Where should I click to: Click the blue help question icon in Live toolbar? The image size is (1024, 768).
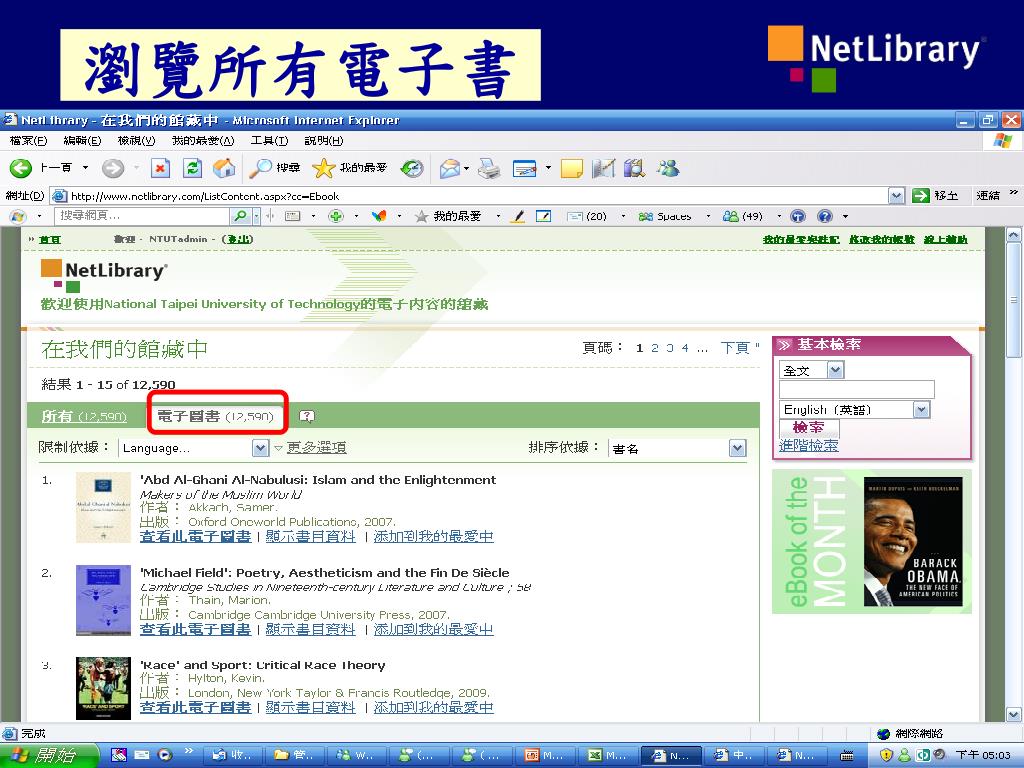click(x=825, y=216)
